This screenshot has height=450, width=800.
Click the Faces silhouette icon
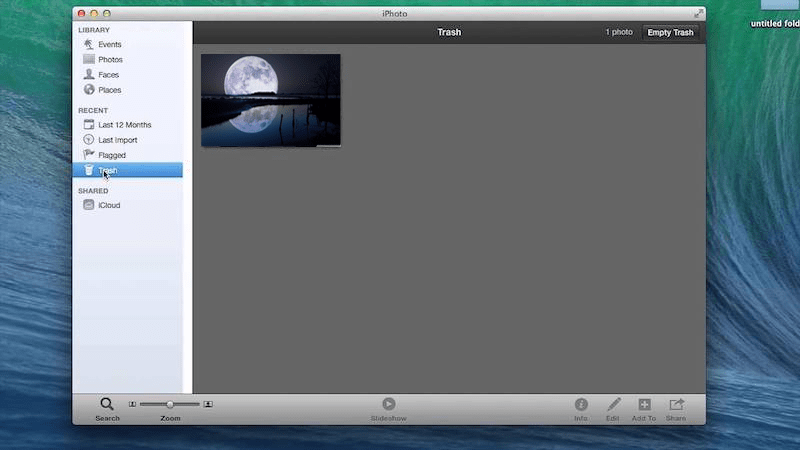(x=89, y=74)
